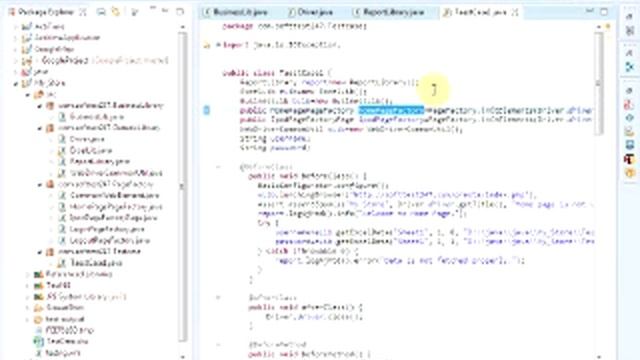Close the Package Explorer view
This screenshot has height=360, width=640.
[82, 12]
